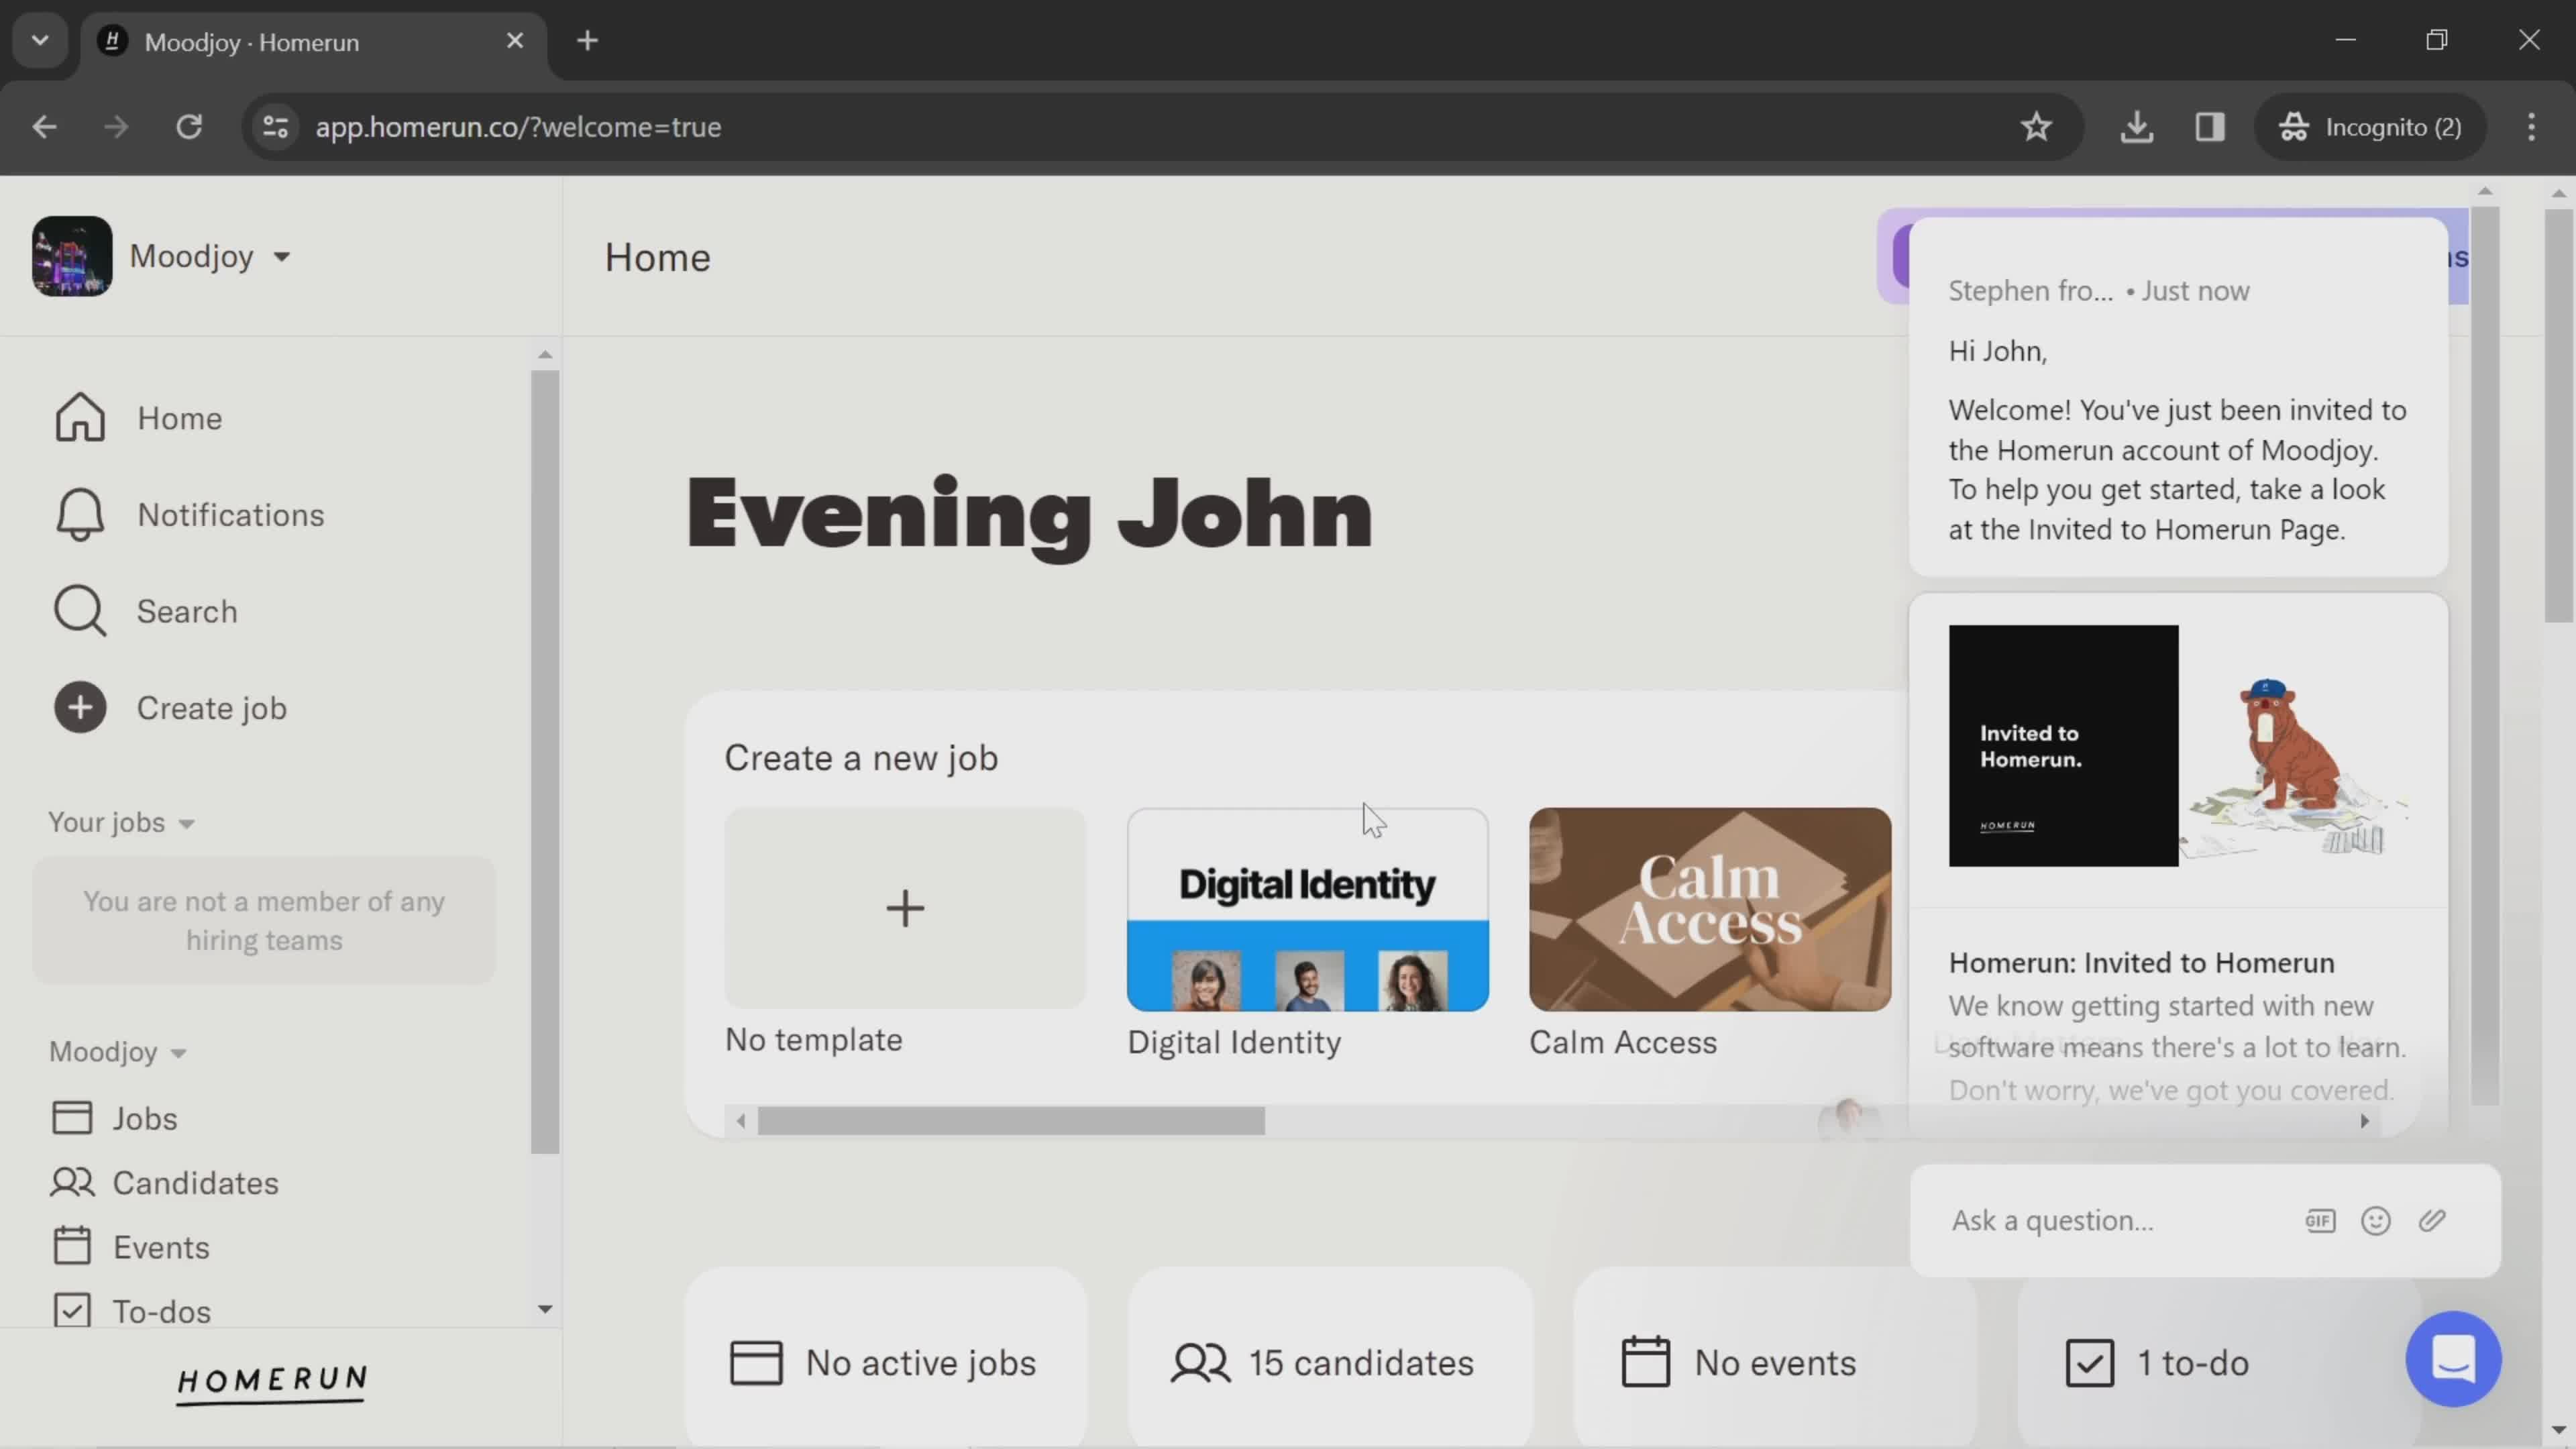Open Homerun: Invited to Homerun link
The image size is (2576, 1449).
2141,963
